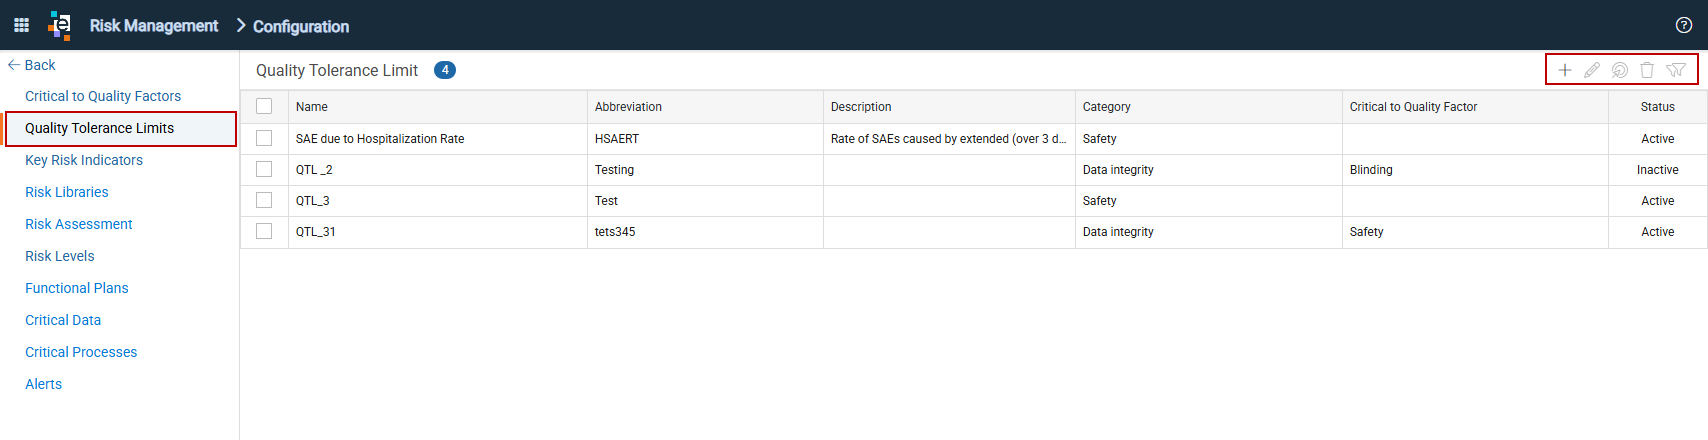The image size is (1708, 440).
Task: Sort by Description column header
Action: pos(949,107)
